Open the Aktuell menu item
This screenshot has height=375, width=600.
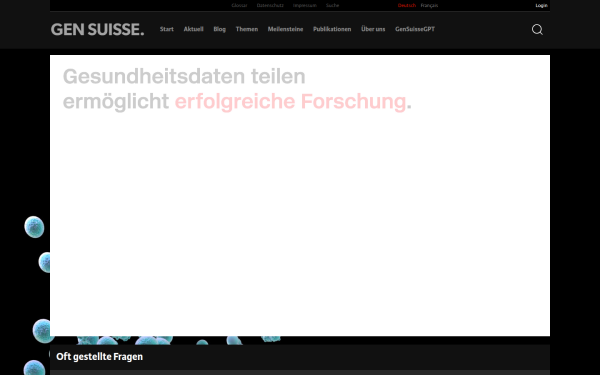tap(194, 29)
